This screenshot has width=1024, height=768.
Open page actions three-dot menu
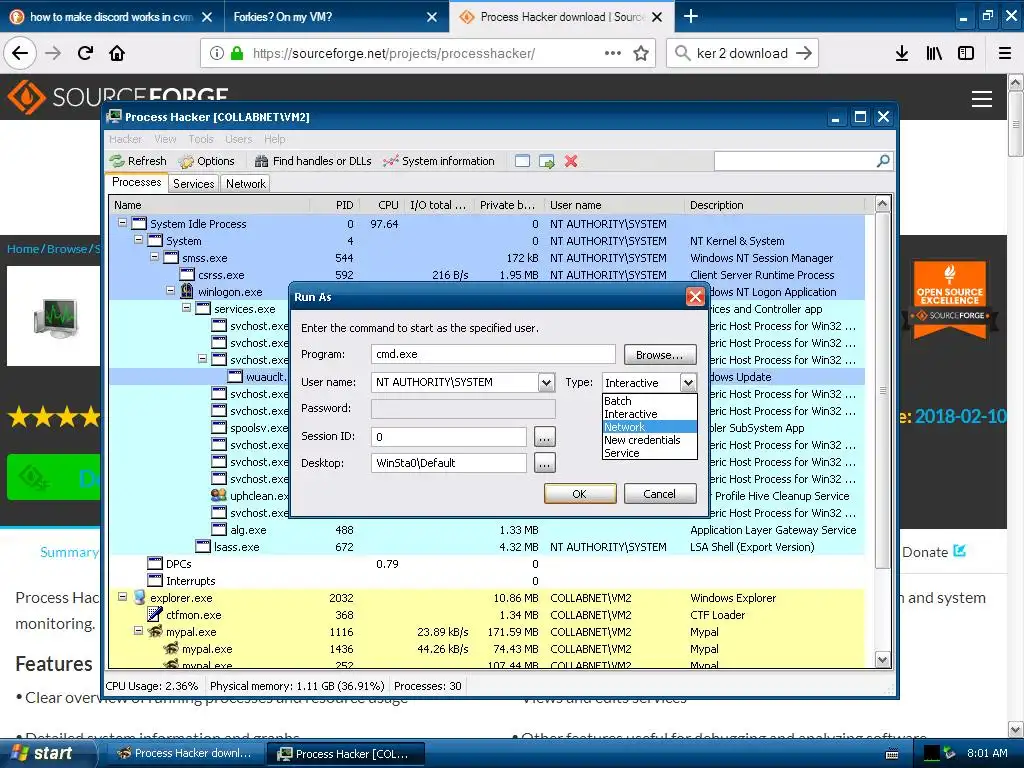pos(613,54)
